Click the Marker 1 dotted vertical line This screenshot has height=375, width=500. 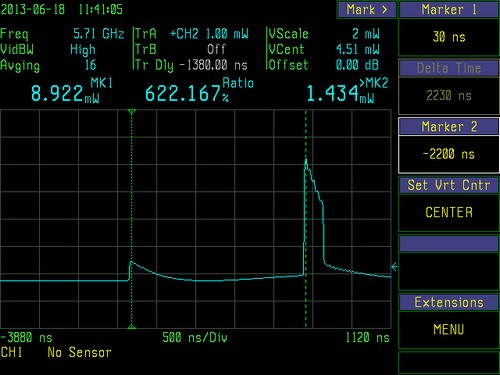coord(132,219)
